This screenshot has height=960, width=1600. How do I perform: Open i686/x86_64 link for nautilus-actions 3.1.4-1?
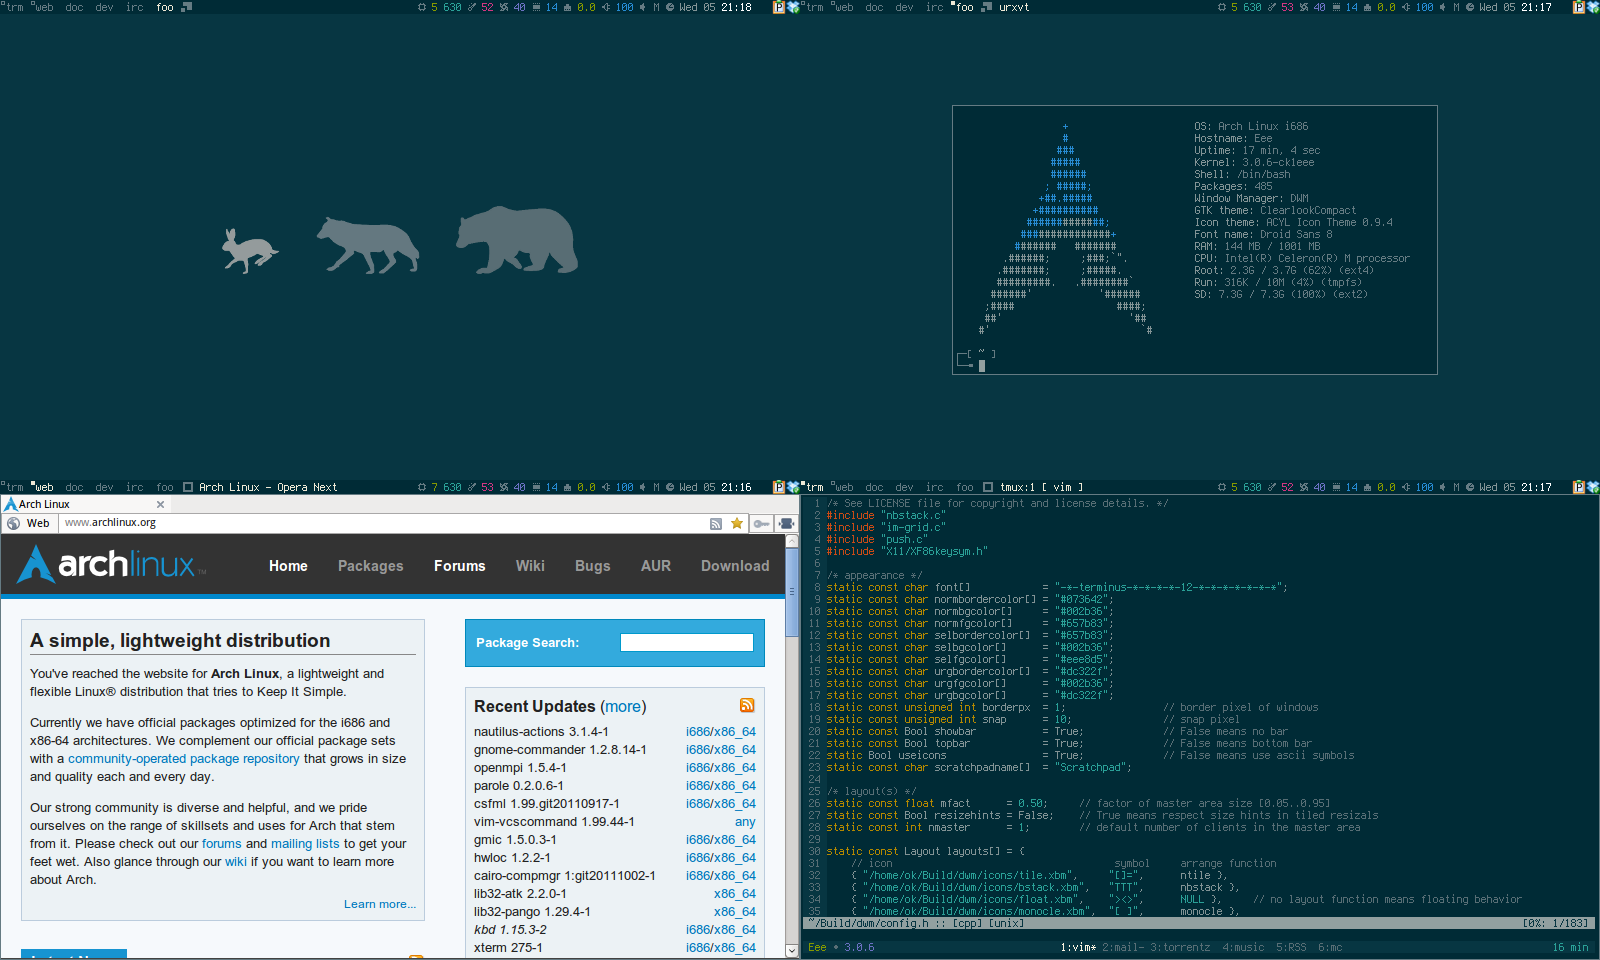click(721, 732)
